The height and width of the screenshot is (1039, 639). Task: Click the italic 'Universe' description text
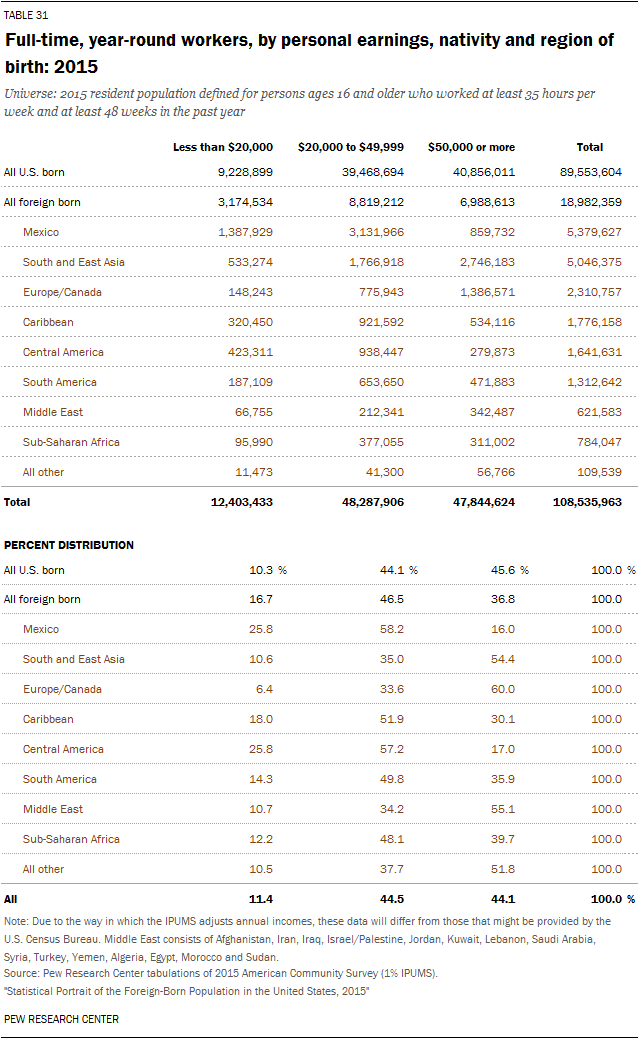300,103
